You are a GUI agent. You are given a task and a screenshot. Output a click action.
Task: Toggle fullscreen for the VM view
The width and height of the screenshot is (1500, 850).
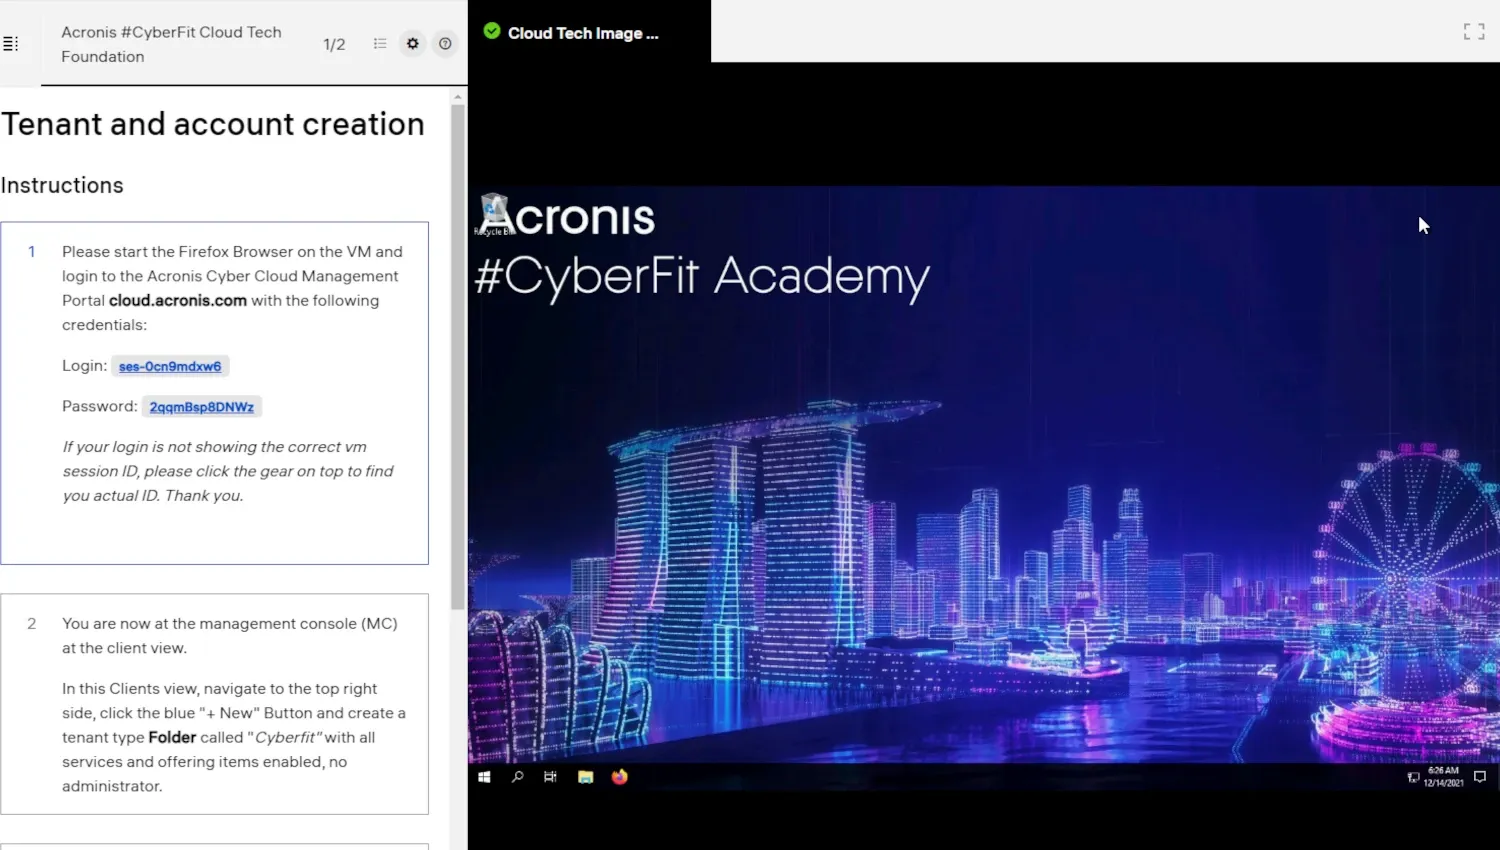(1474, 32)
